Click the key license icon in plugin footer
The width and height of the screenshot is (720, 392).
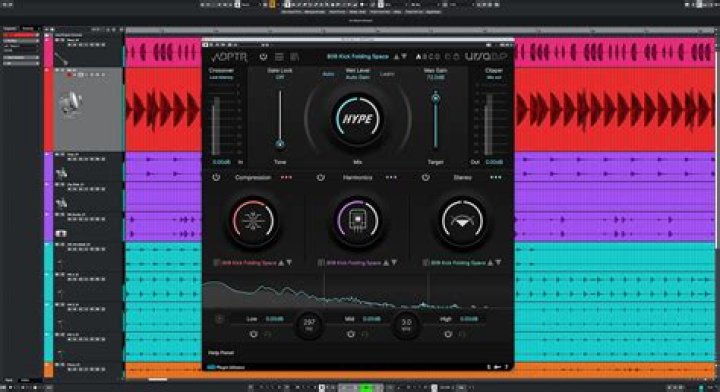497,367
